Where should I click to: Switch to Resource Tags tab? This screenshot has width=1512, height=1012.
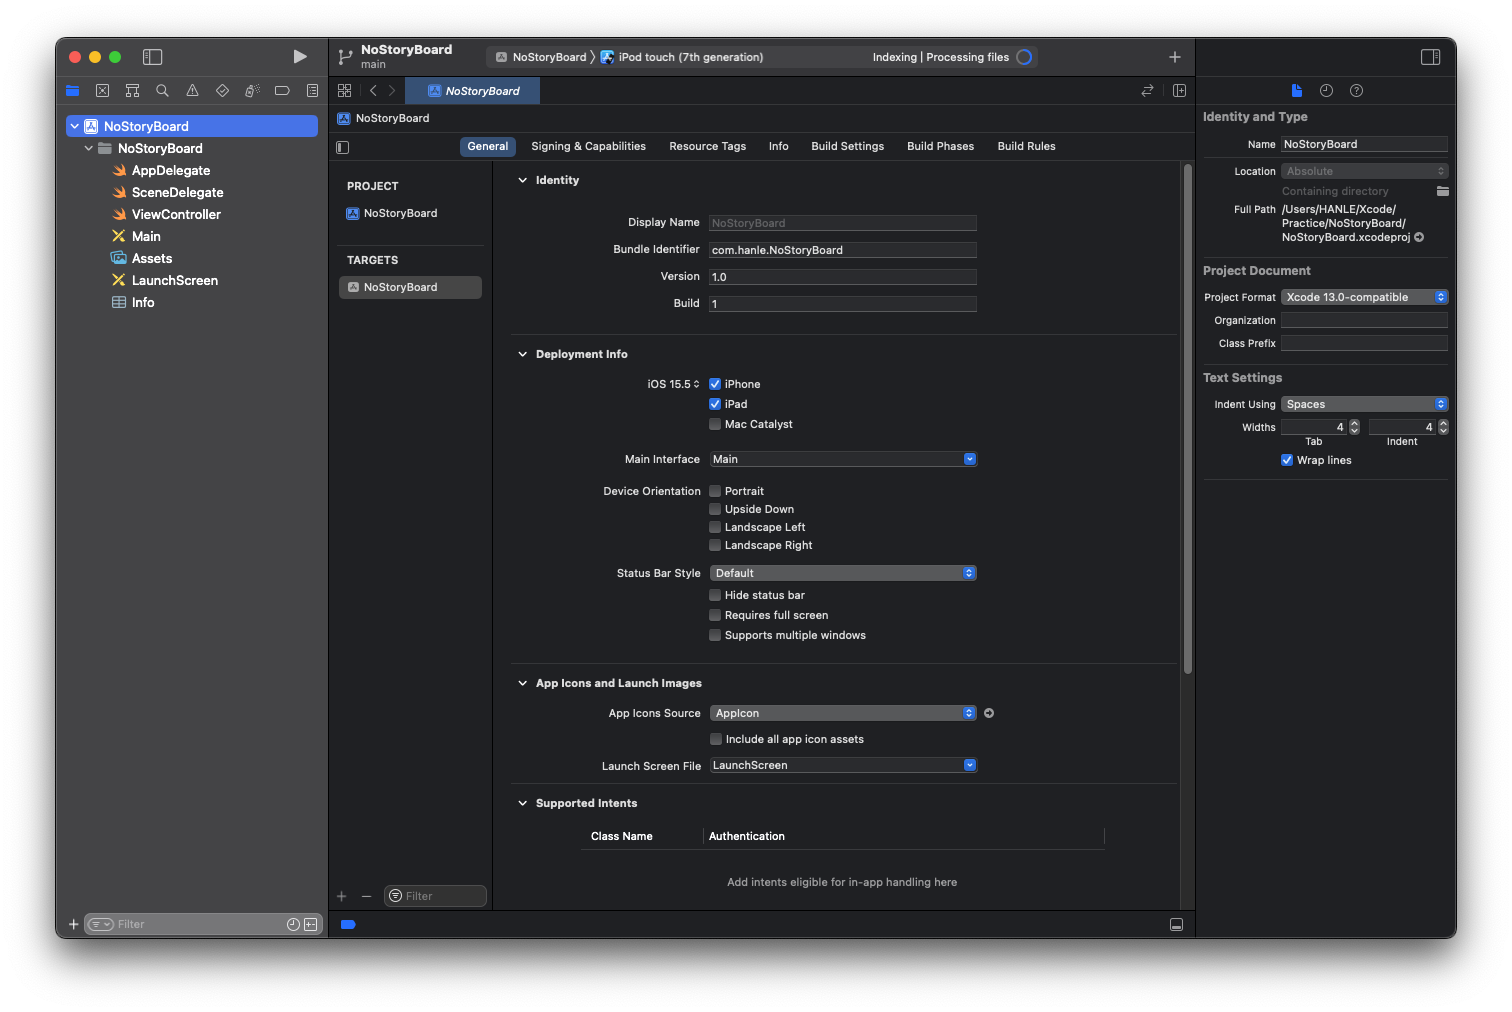coord(707,146)
